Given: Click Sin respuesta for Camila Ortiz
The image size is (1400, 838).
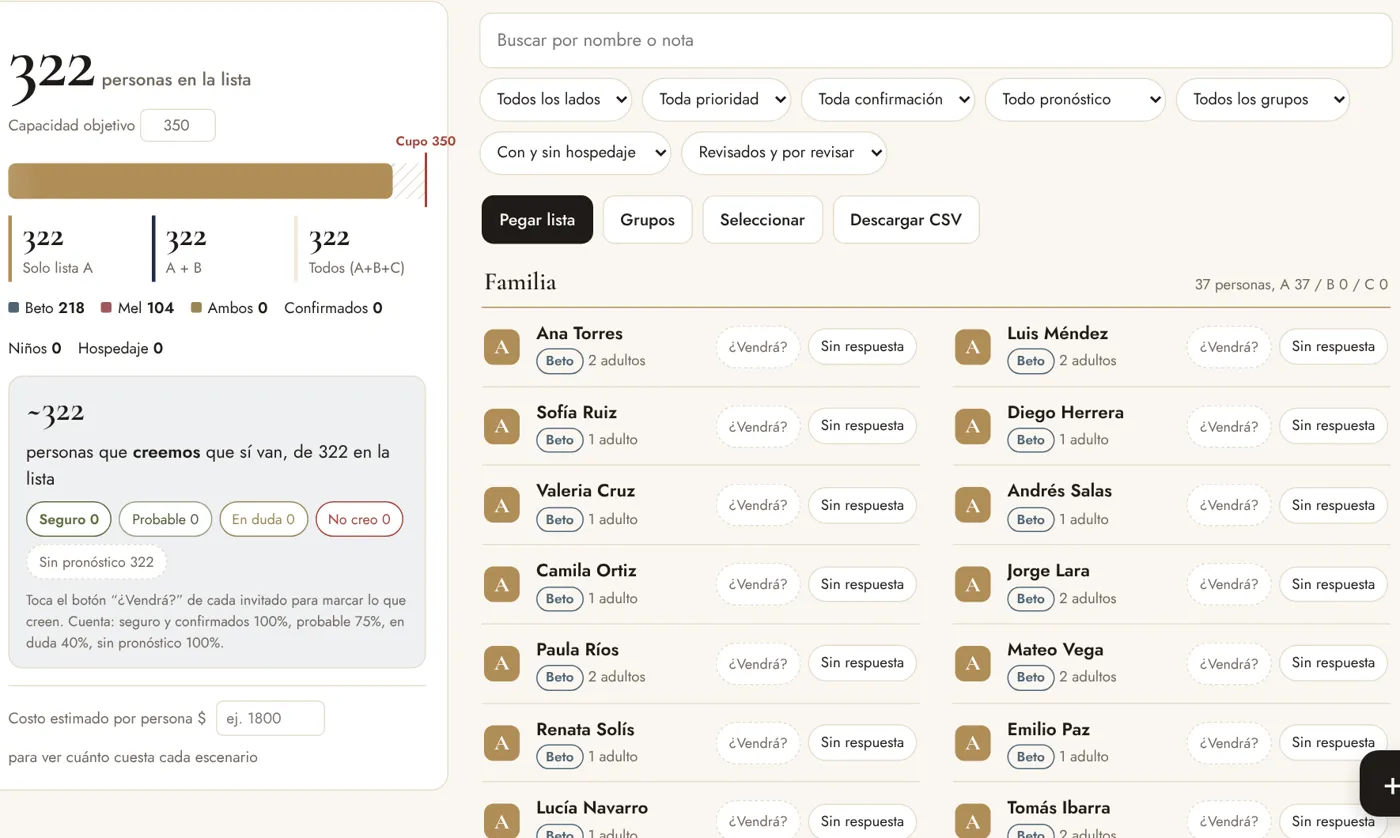Looking at the screenshot, I should [862, 584].
